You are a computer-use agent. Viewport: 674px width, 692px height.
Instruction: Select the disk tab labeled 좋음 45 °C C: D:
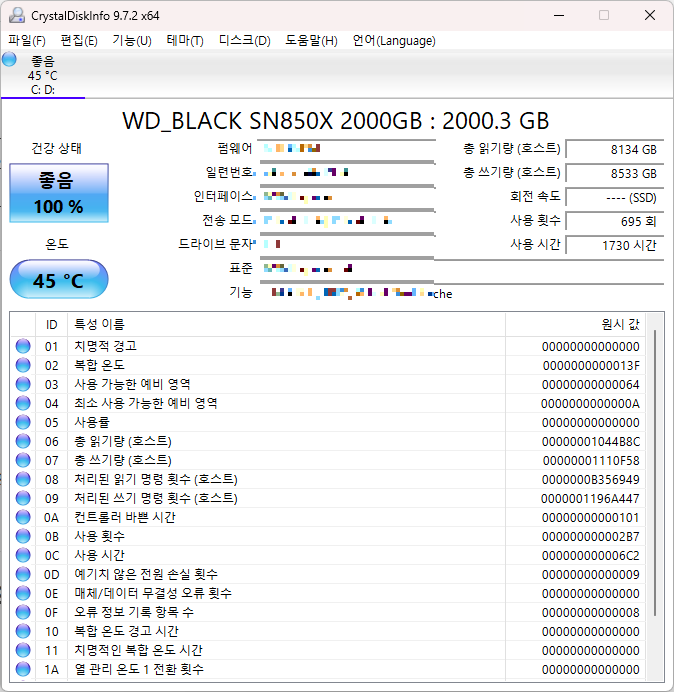pyautogui.click(x=43, y=75)
